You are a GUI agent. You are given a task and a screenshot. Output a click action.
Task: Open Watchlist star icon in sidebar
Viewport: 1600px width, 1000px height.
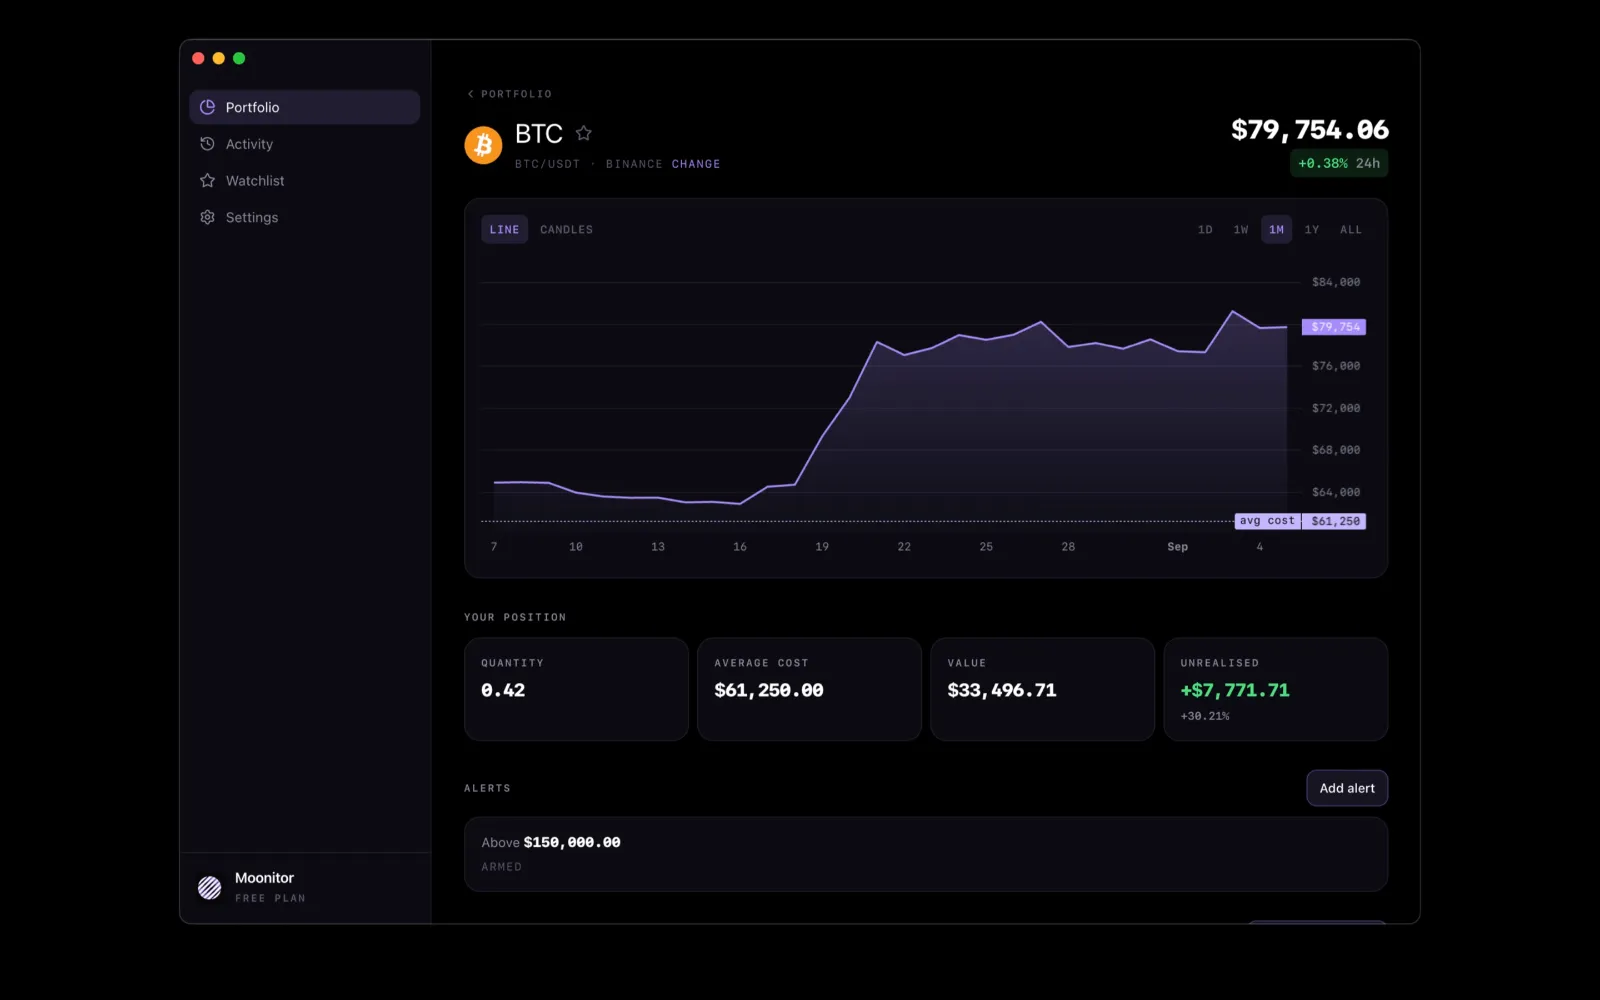[208, 181]
